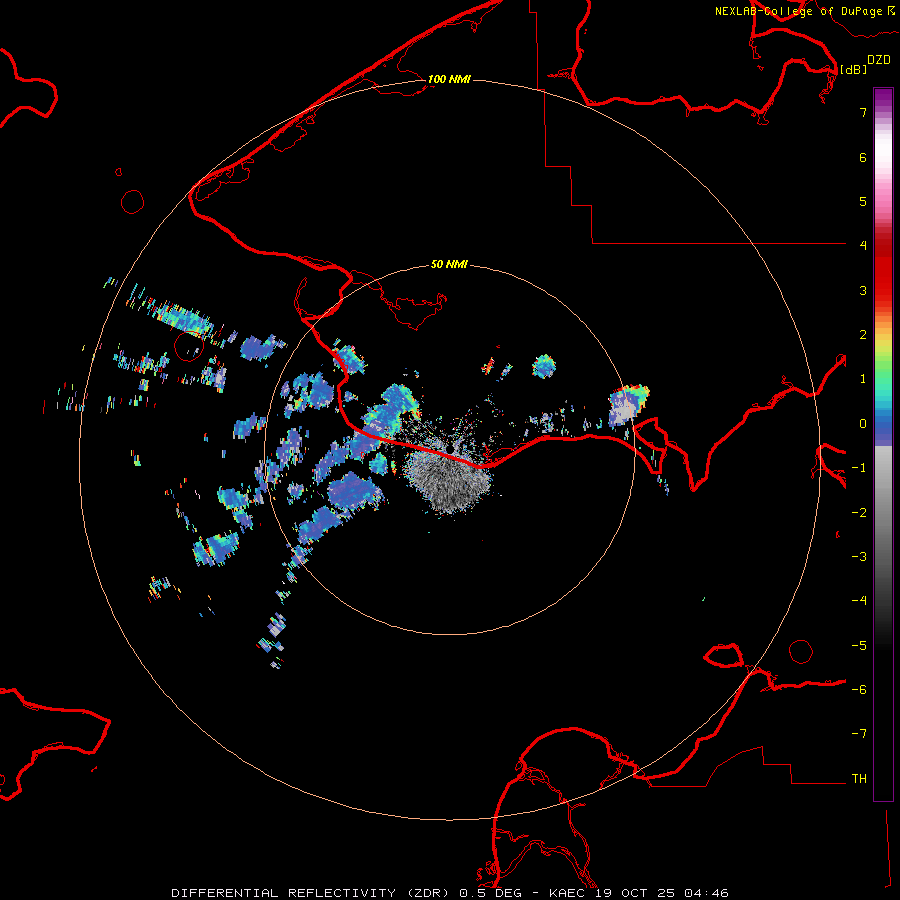The width and height of the screenshot is (900, 900).
Task: Click the "50 NMI" range ring label
Action: tap(449, 264)
